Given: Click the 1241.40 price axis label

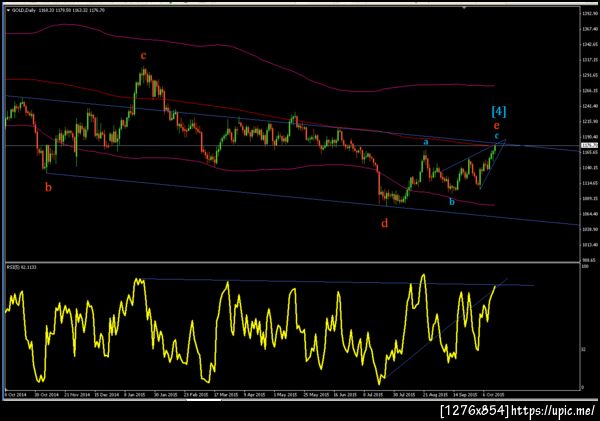Looking at the screenshot, I should pos(590,106).
